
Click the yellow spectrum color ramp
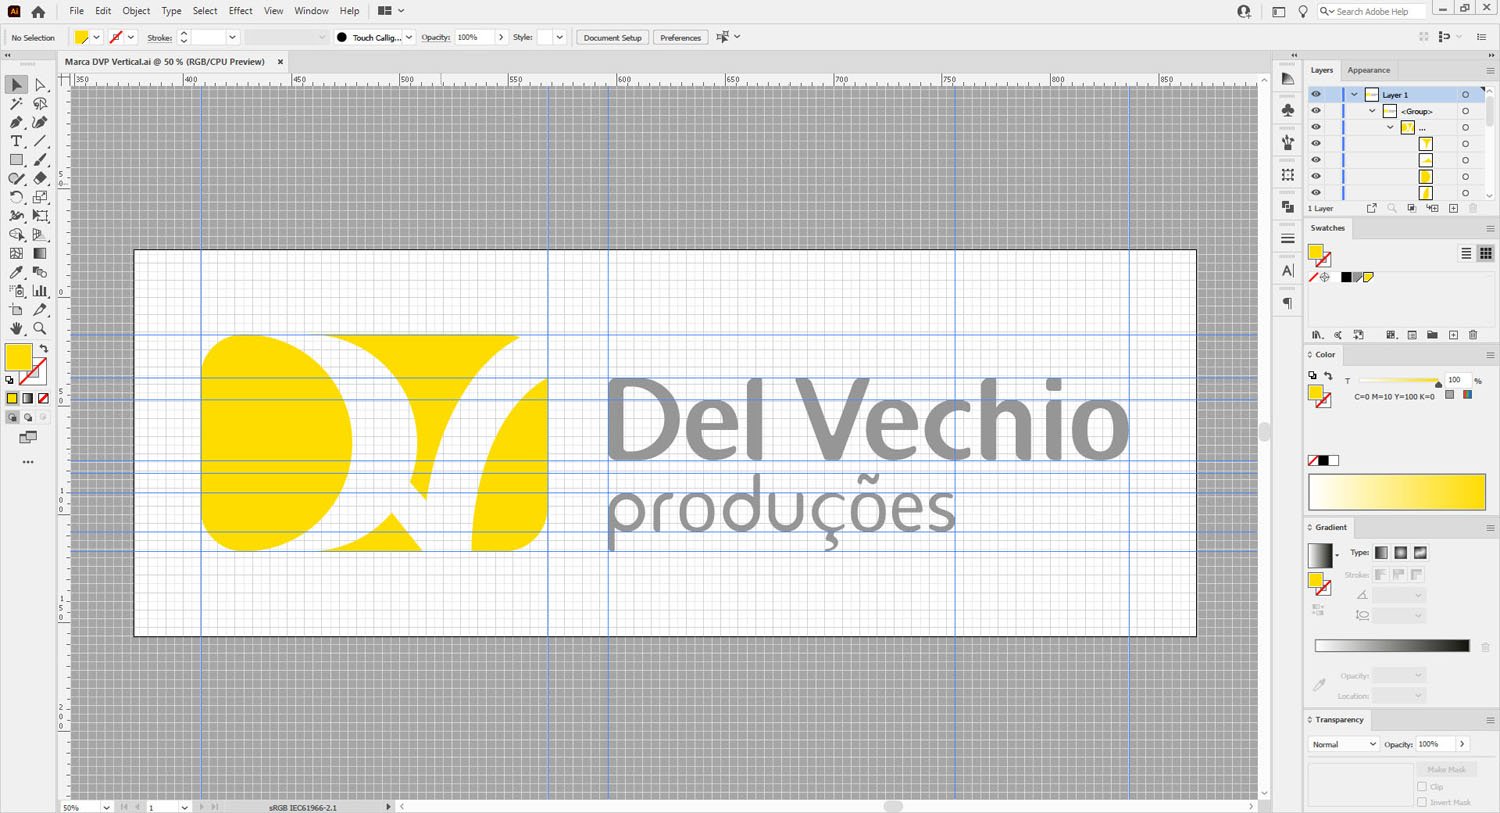[x=1397, y=493]
